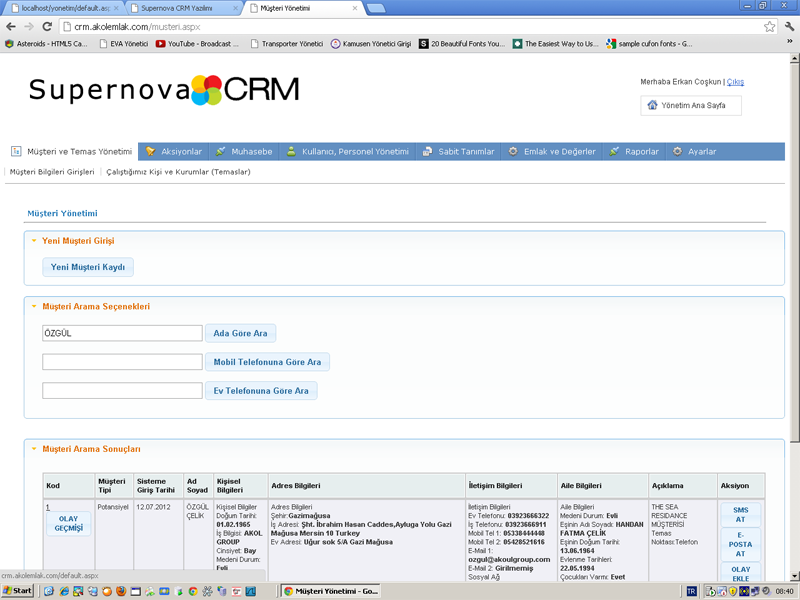The height and width of the screenshot is (600, 800).
Task: Click the browser Back arrow
Action: coord(11,27)
